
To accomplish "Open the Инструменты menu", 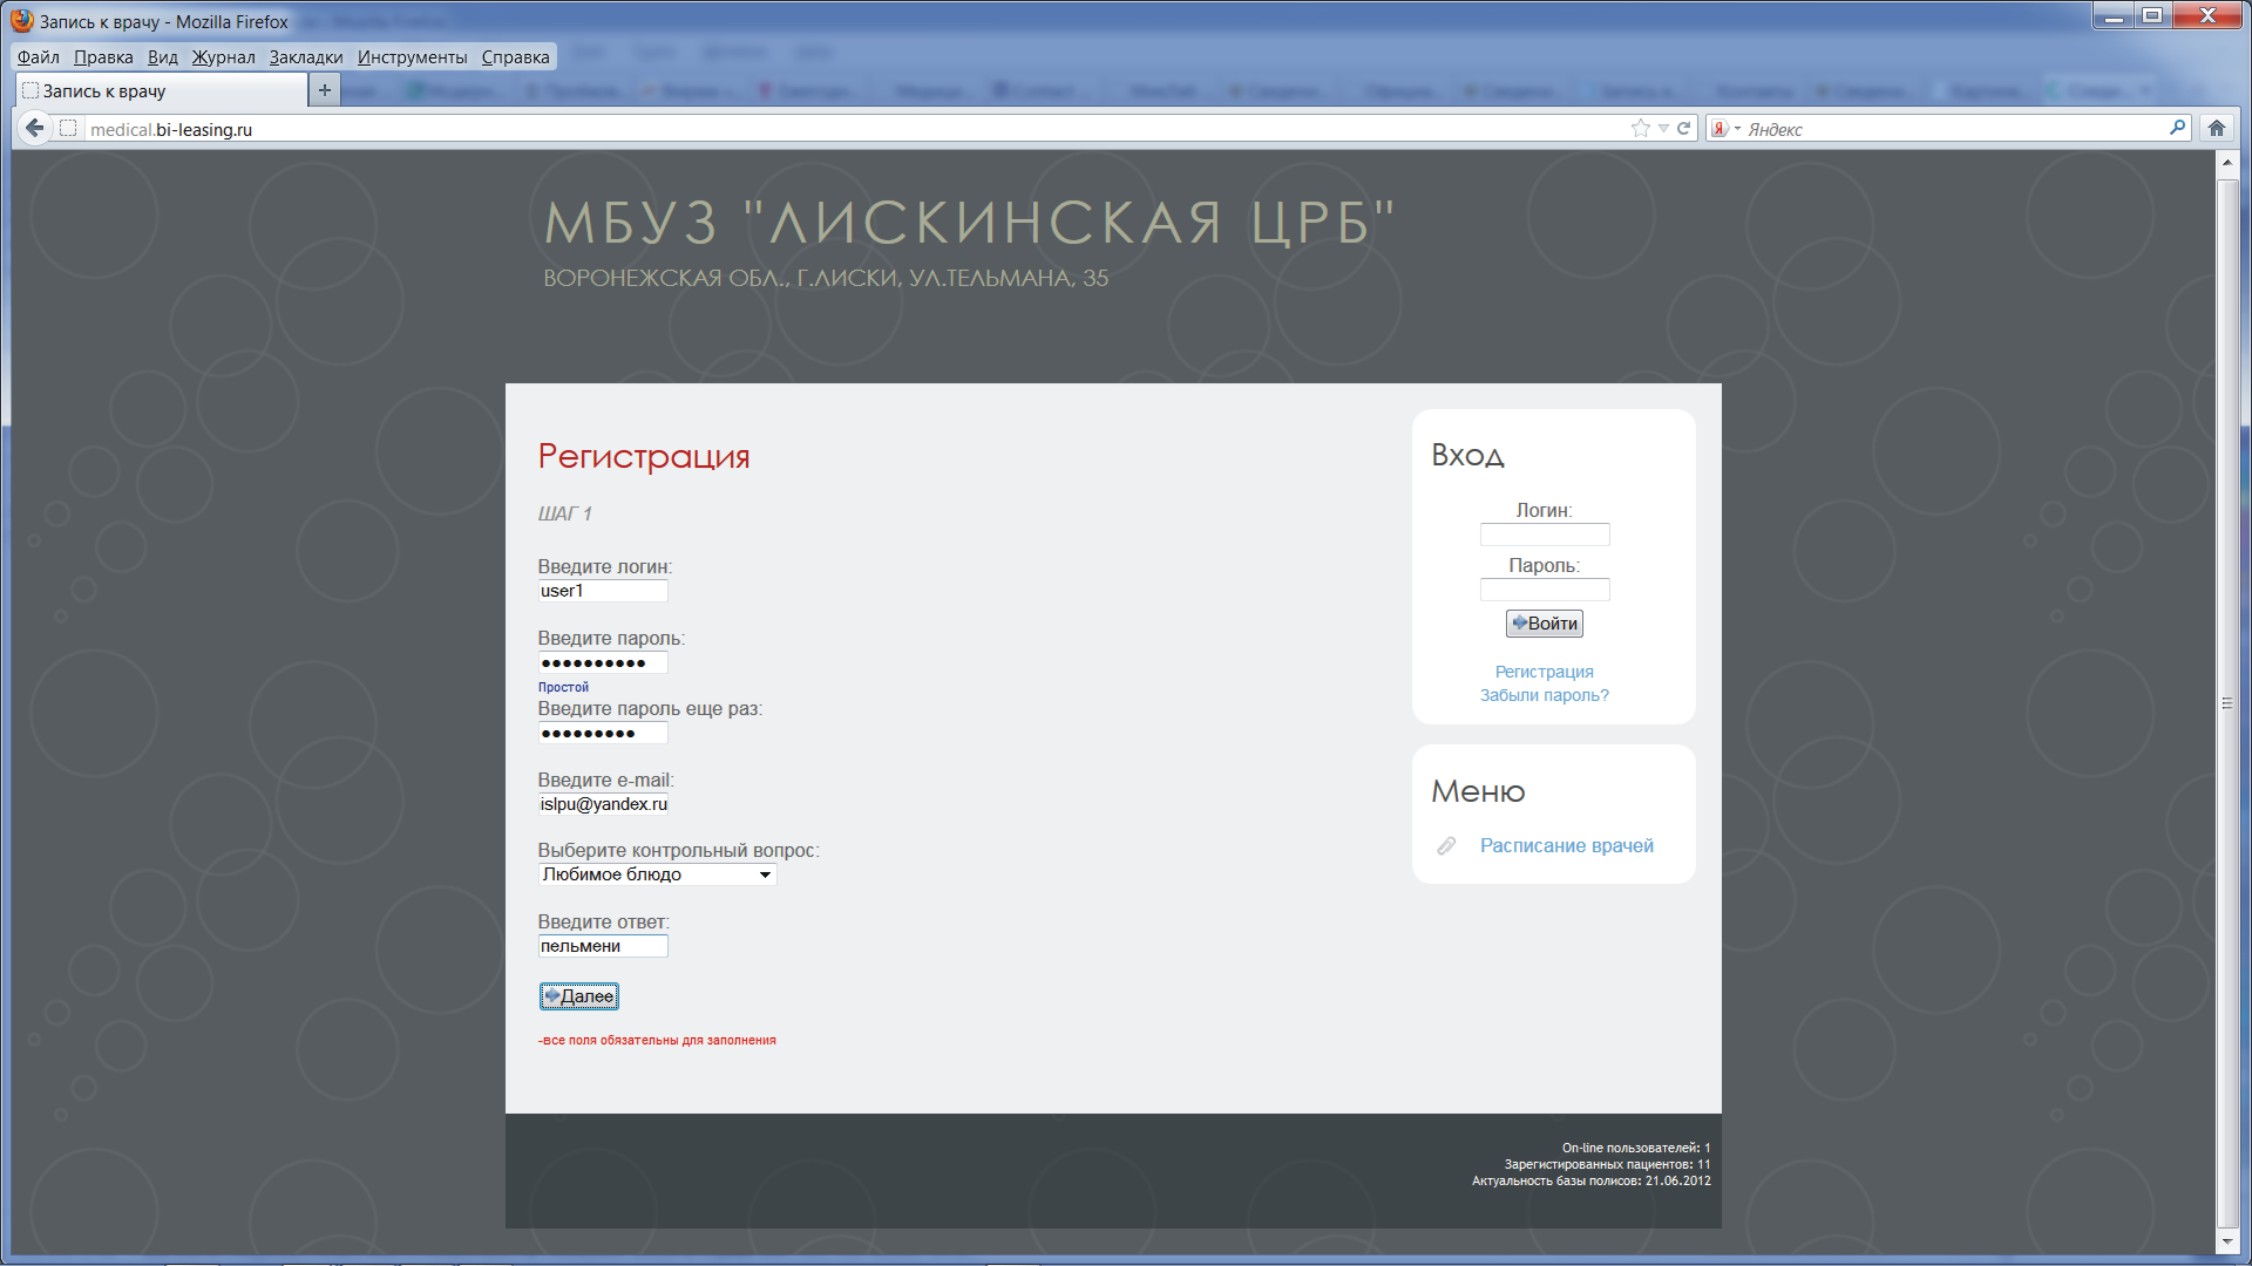I will pyautogui.click(x=412, y=57).
